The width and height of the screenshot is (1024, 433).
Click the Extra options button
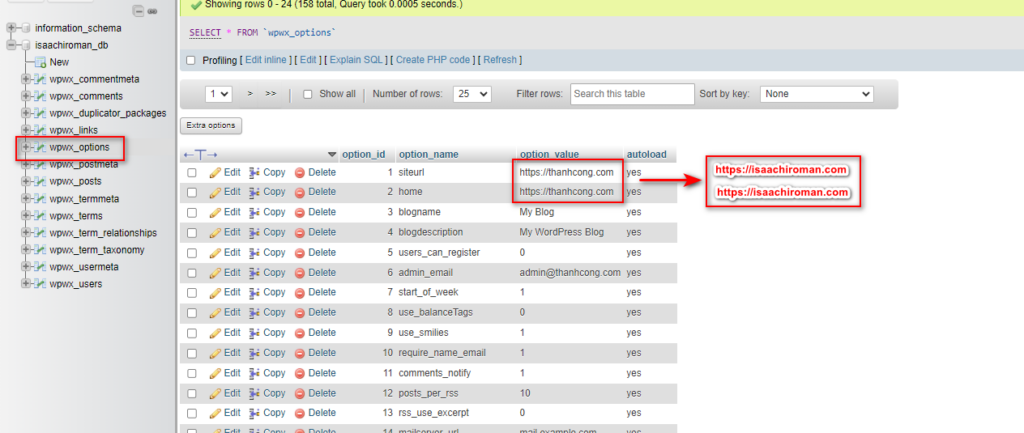click(x=211, y=125)
